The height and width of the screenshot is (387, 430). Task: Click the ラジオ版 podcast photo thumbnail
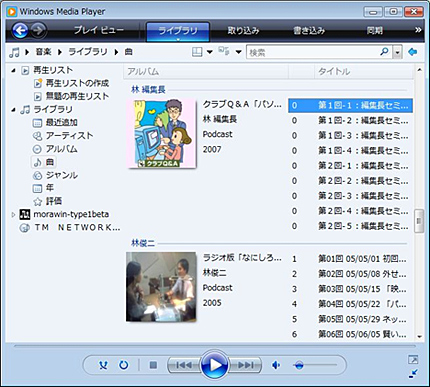point(161,287)
